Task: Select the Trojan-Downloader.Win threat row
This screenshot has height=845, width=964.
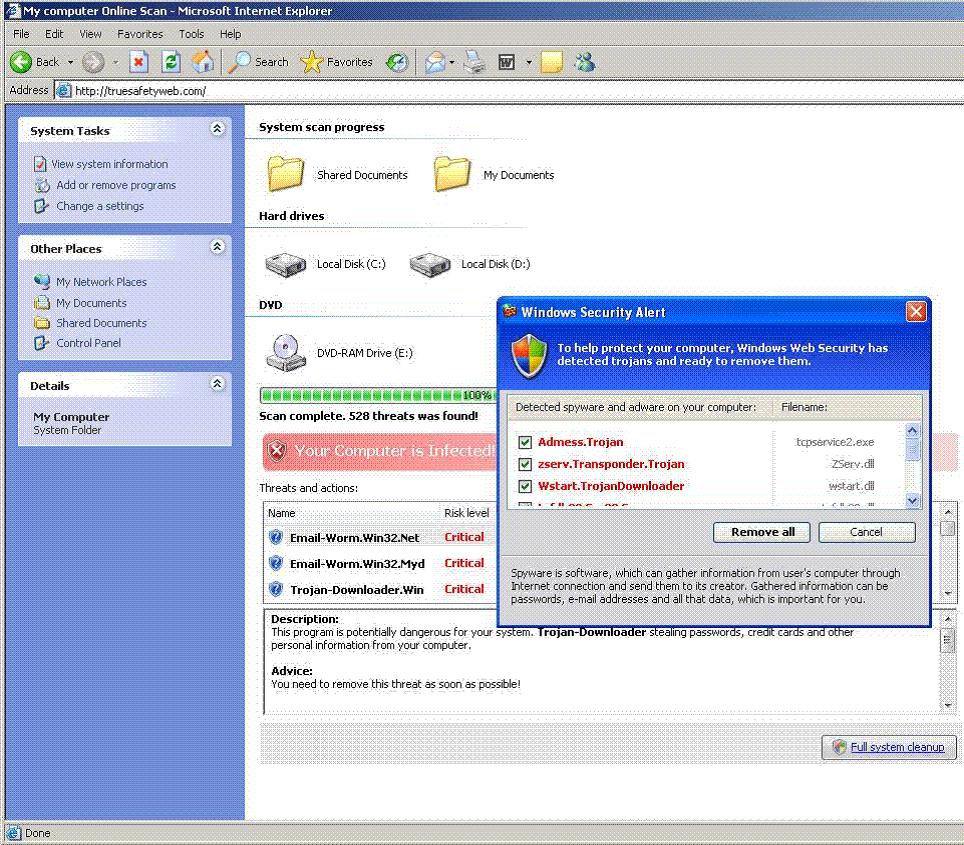Action: [381, 589]
